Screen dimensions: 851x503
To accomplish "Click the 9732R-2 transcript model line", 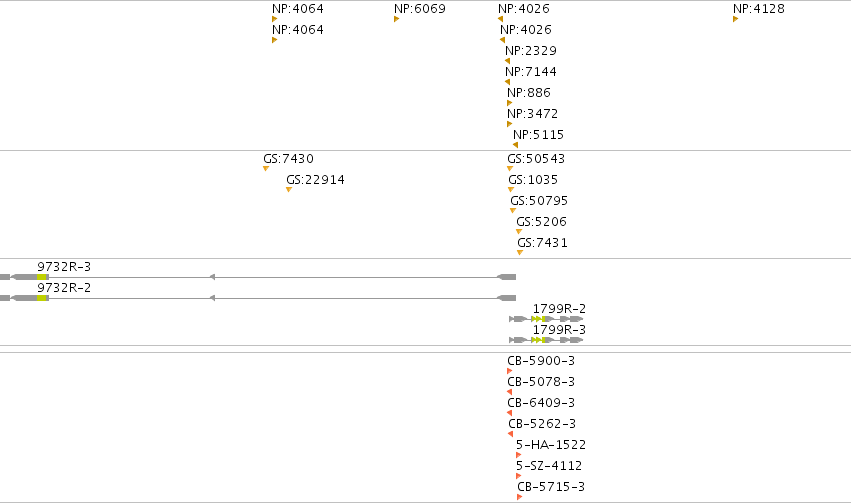I will (258, 298).
